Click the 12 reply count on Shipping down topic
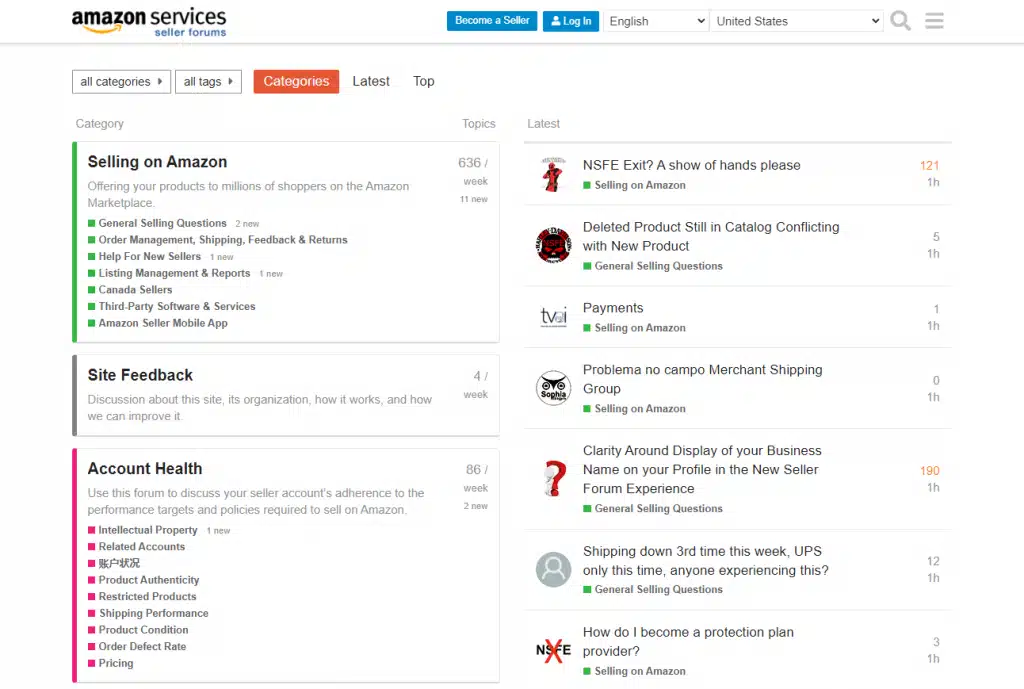 click(x=933, y=562)
